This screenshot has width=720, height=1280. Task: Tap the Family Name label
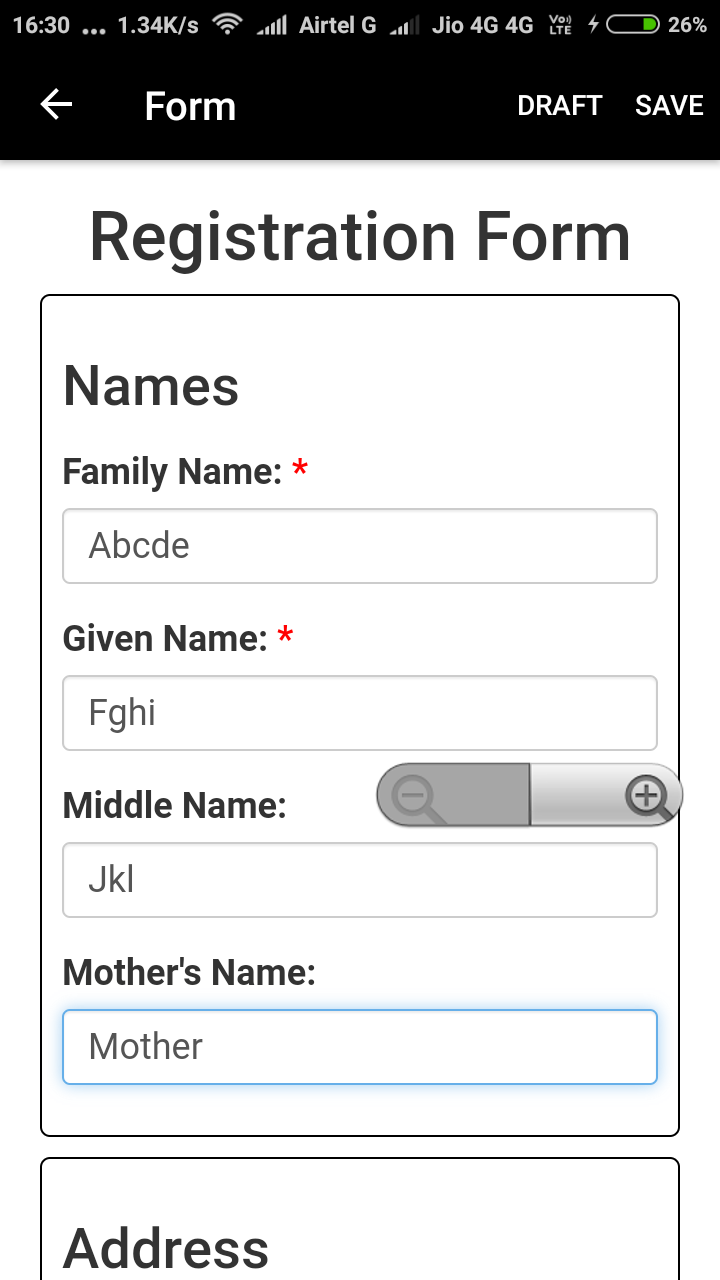click(172, 471)
